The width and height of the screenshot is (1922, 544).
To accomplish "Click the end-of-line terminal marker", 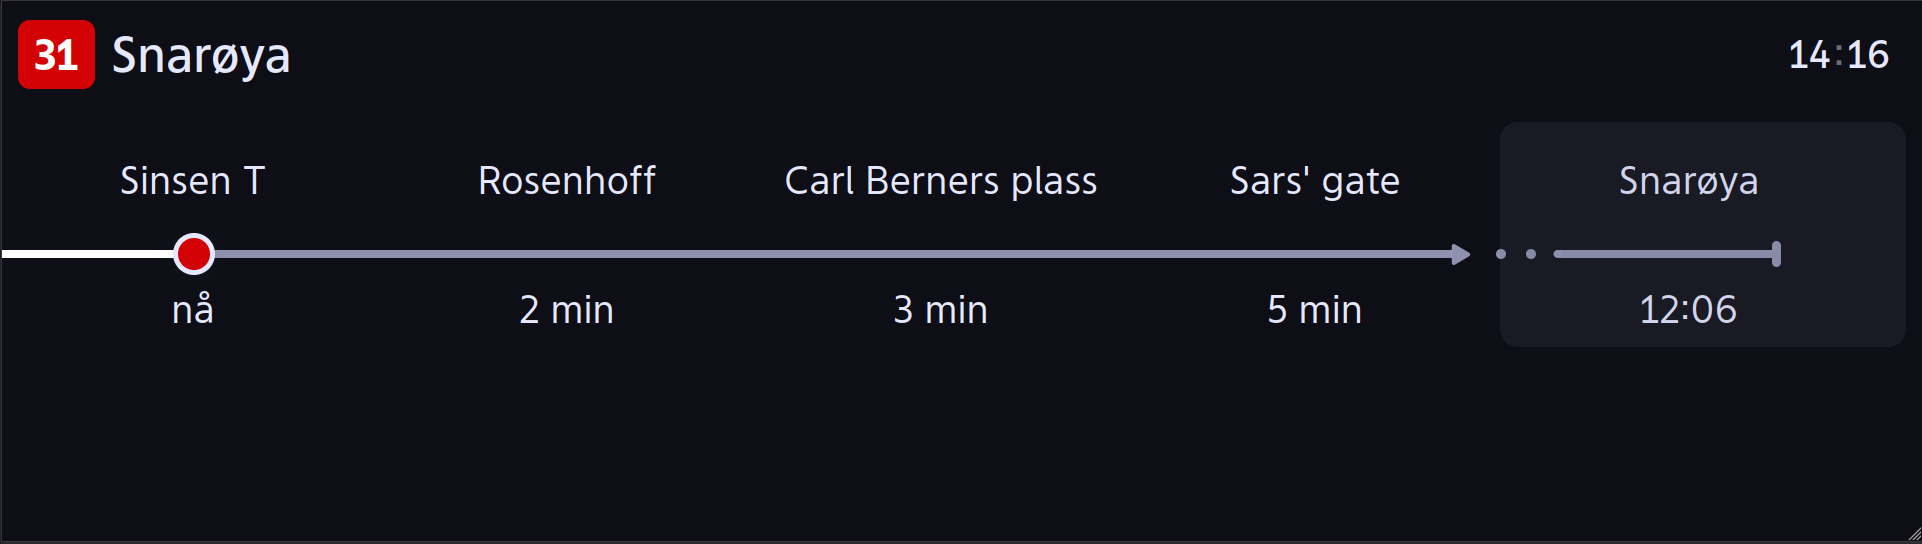I will (1776, 254).
